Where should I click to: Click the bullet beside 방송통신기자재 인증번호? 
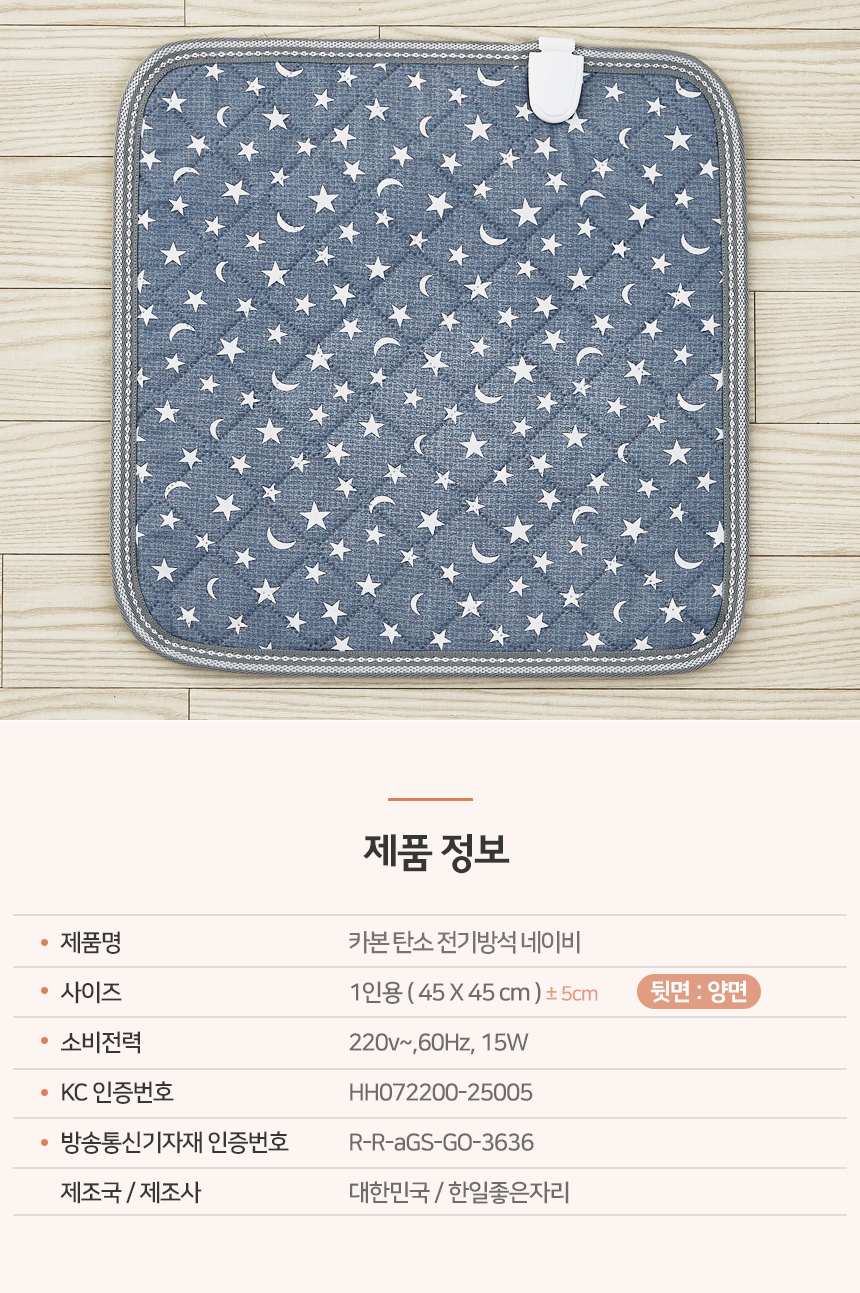44,1142
